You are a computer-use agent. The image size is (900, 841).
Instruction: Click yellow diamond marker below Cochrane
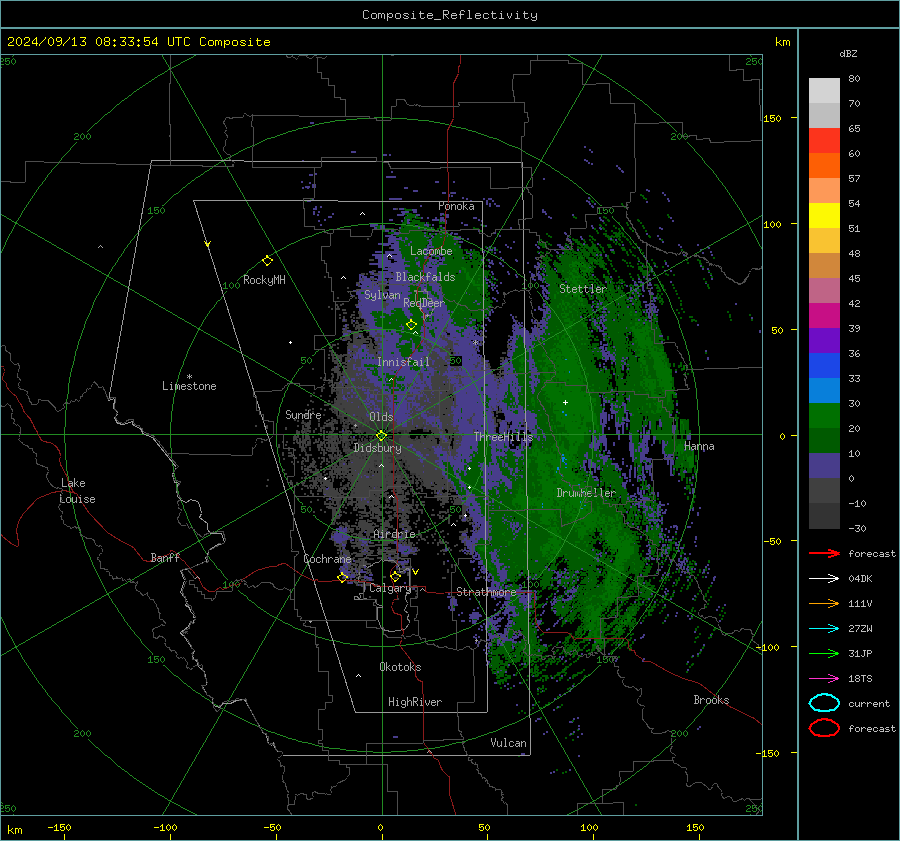click(342, 578)
